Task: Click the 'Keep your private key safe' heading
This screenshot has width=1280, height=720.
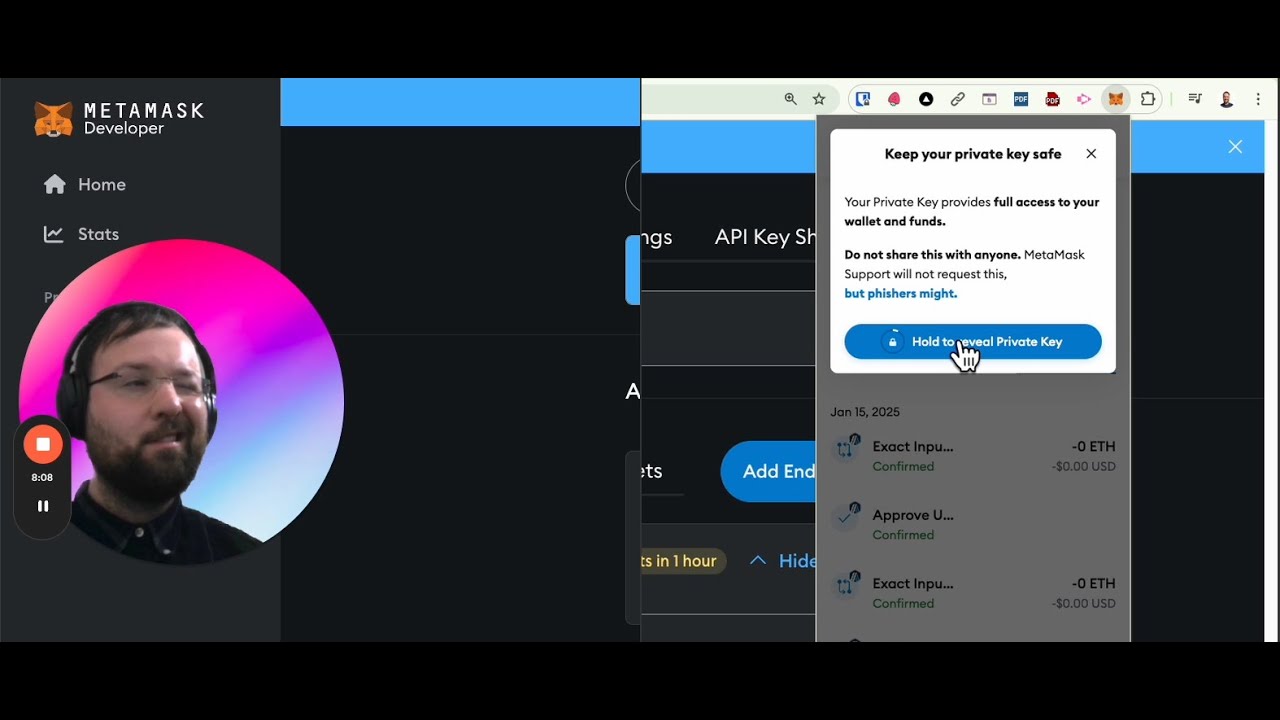Action: pyautogui.click(x=973, y=154)
